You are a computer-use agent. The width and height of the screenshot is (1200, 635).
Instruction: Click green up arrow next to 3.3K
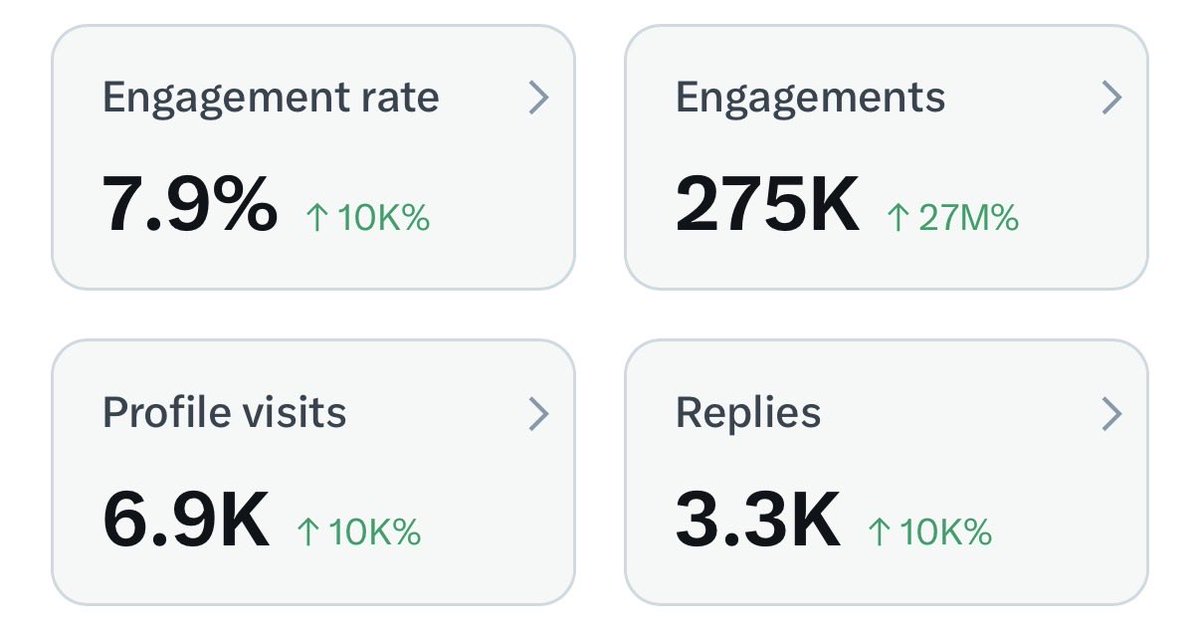(x=879, y=533)
